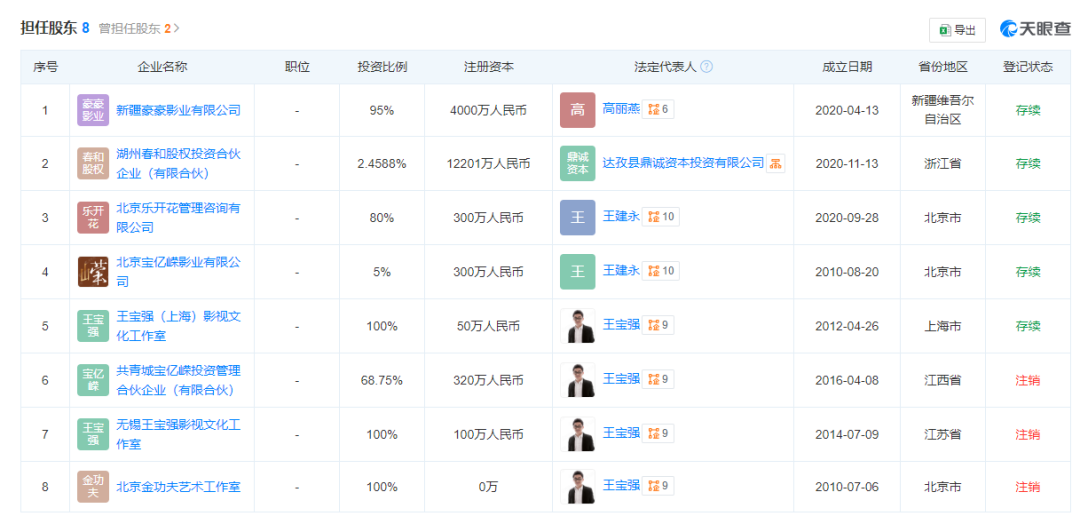Export the shareholder list with 导出
This screenshot has height=524, width=1080.
pos(957,30)
